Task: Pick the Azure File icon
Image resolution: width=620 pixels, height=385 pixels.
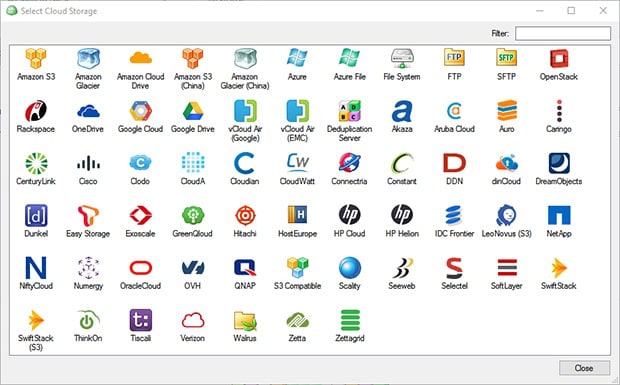Action: [349, 59]
